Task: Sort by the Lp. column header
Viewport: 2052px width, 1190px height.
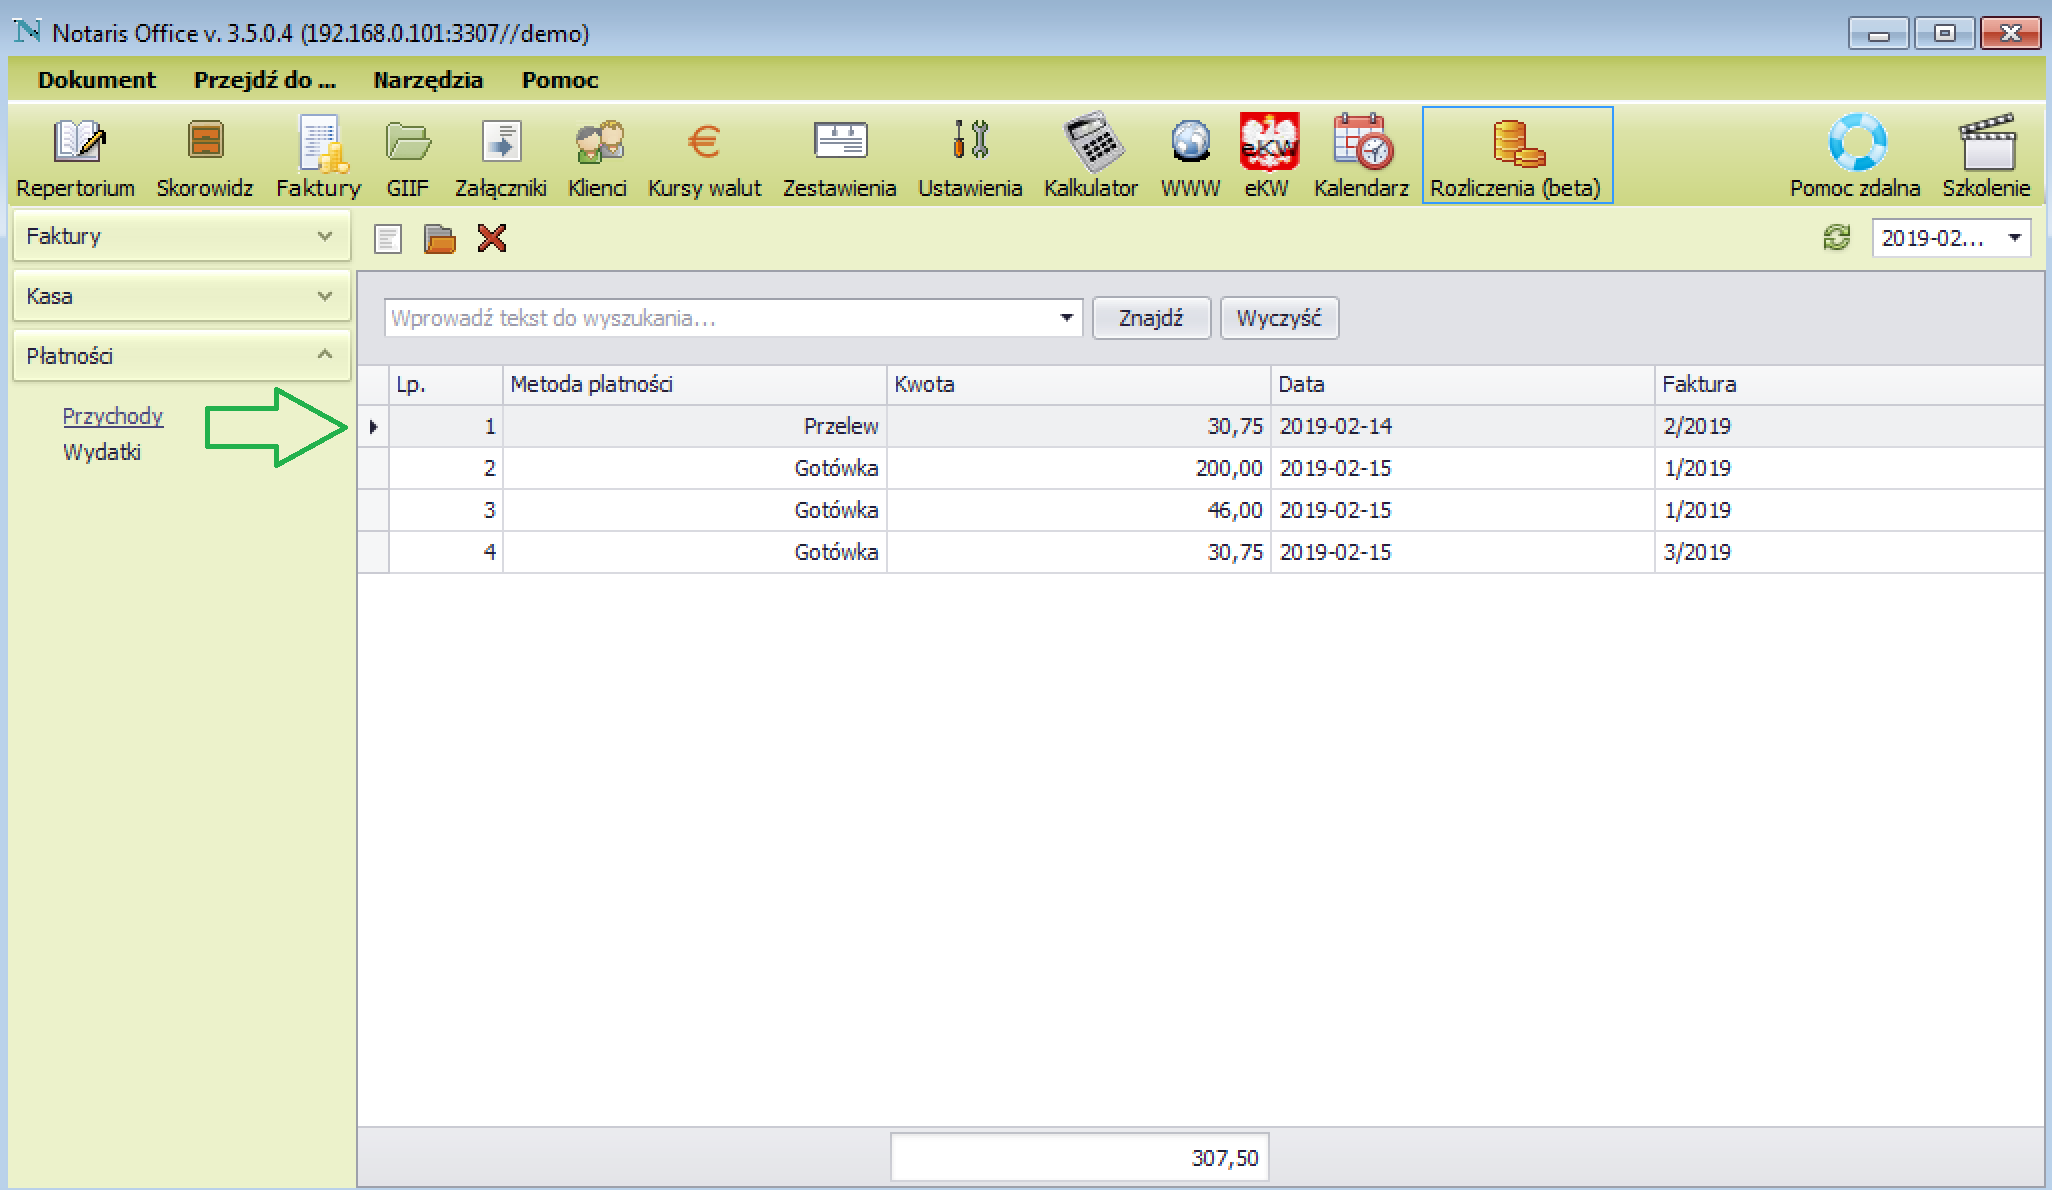Action: 445,384
